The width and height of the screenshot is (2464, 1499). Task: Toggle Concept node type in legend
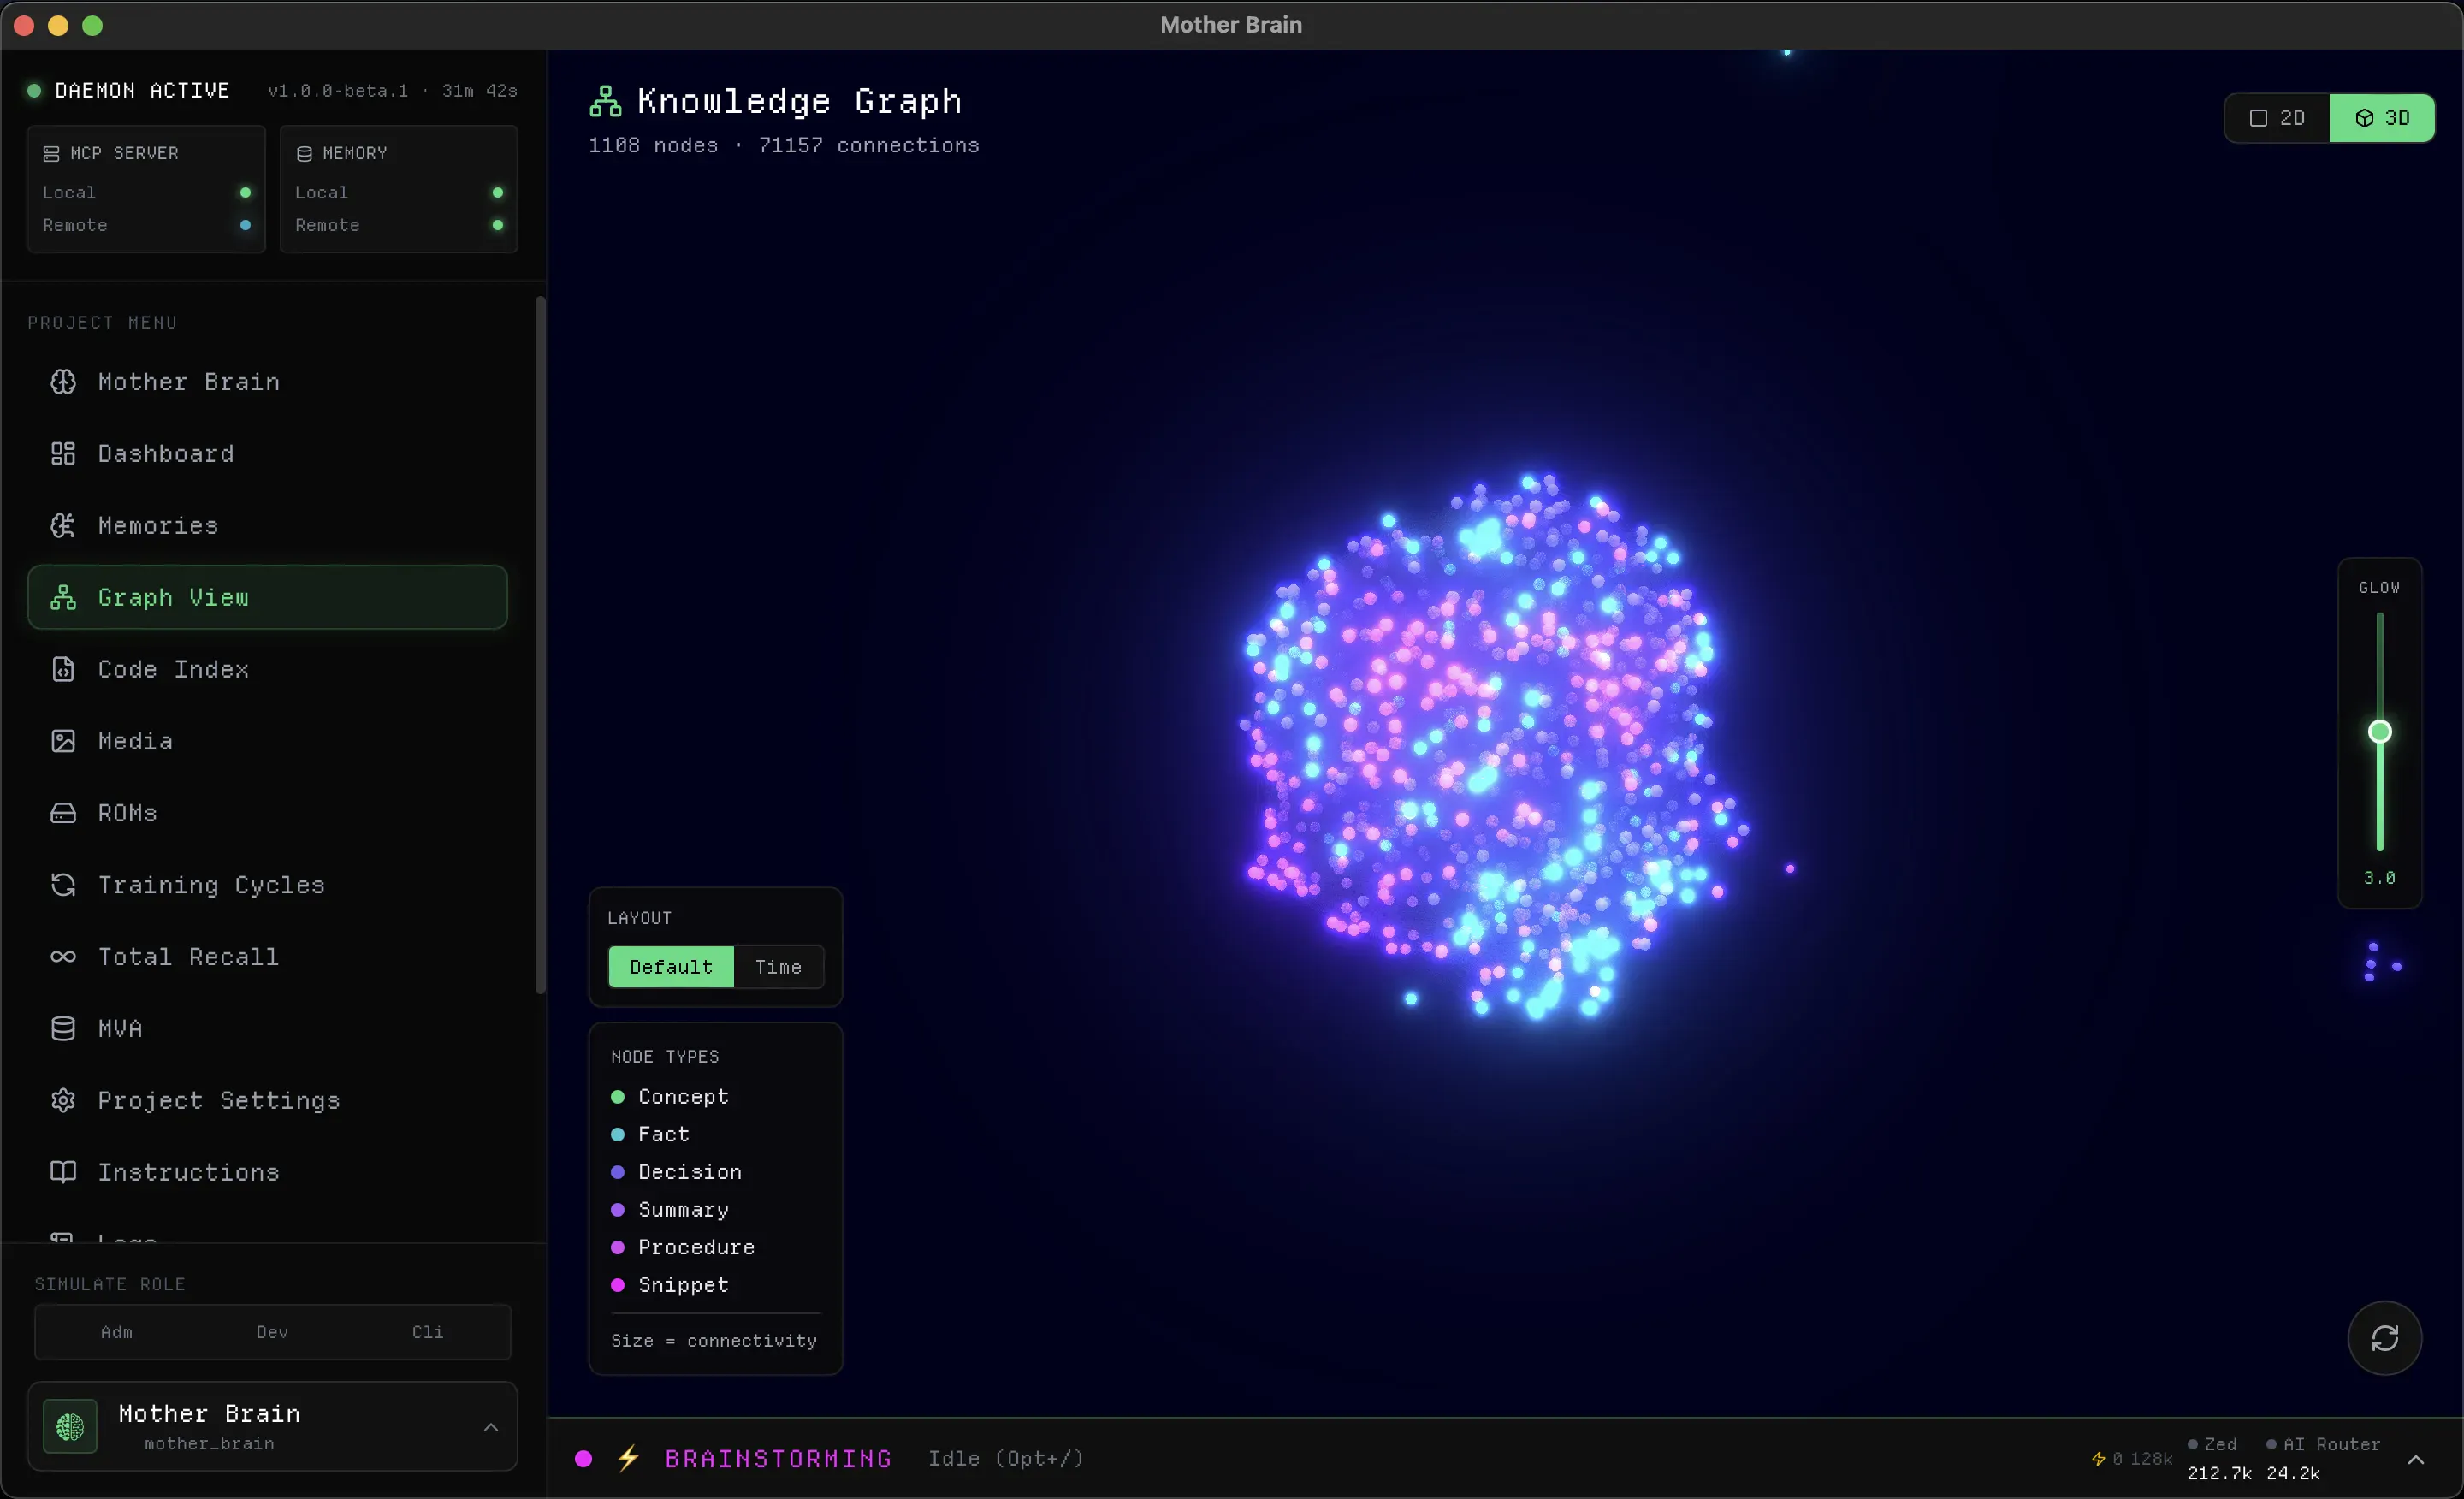[x=670, y=1097]
